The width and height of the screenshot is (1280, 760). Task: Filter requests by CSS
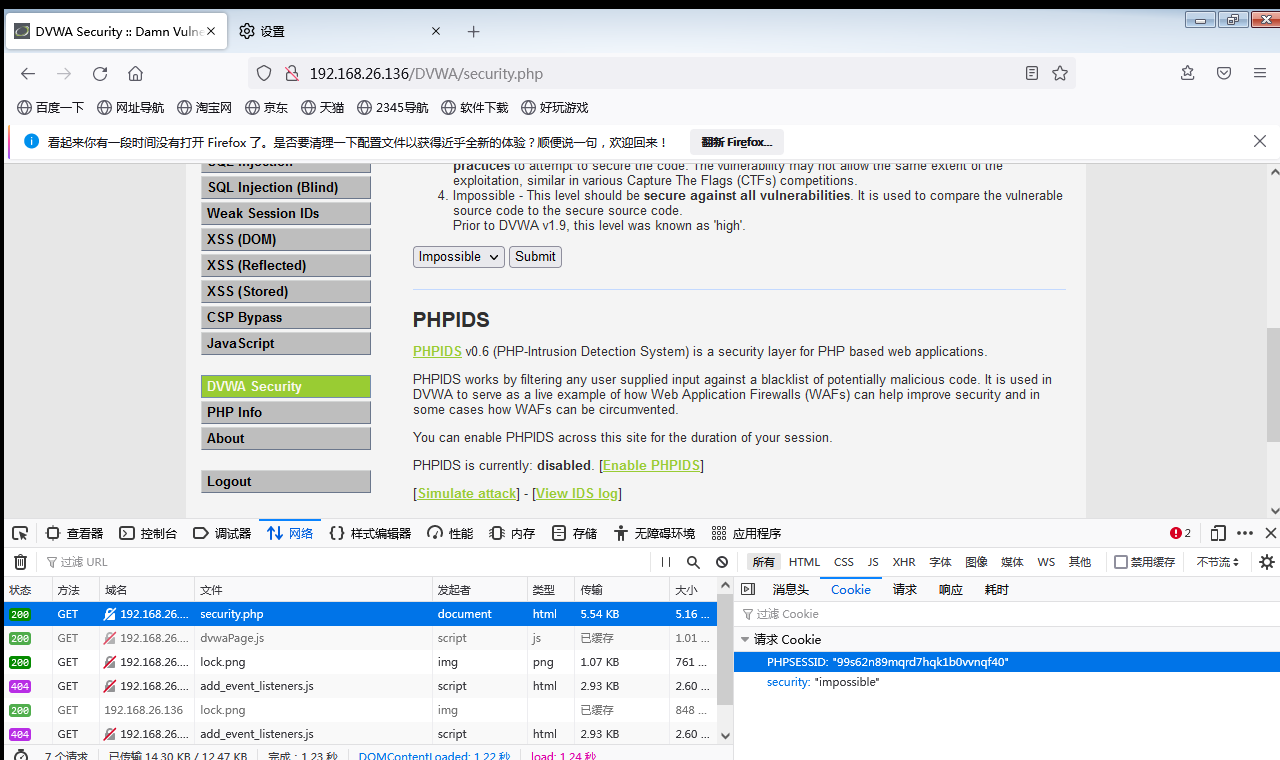844,562
